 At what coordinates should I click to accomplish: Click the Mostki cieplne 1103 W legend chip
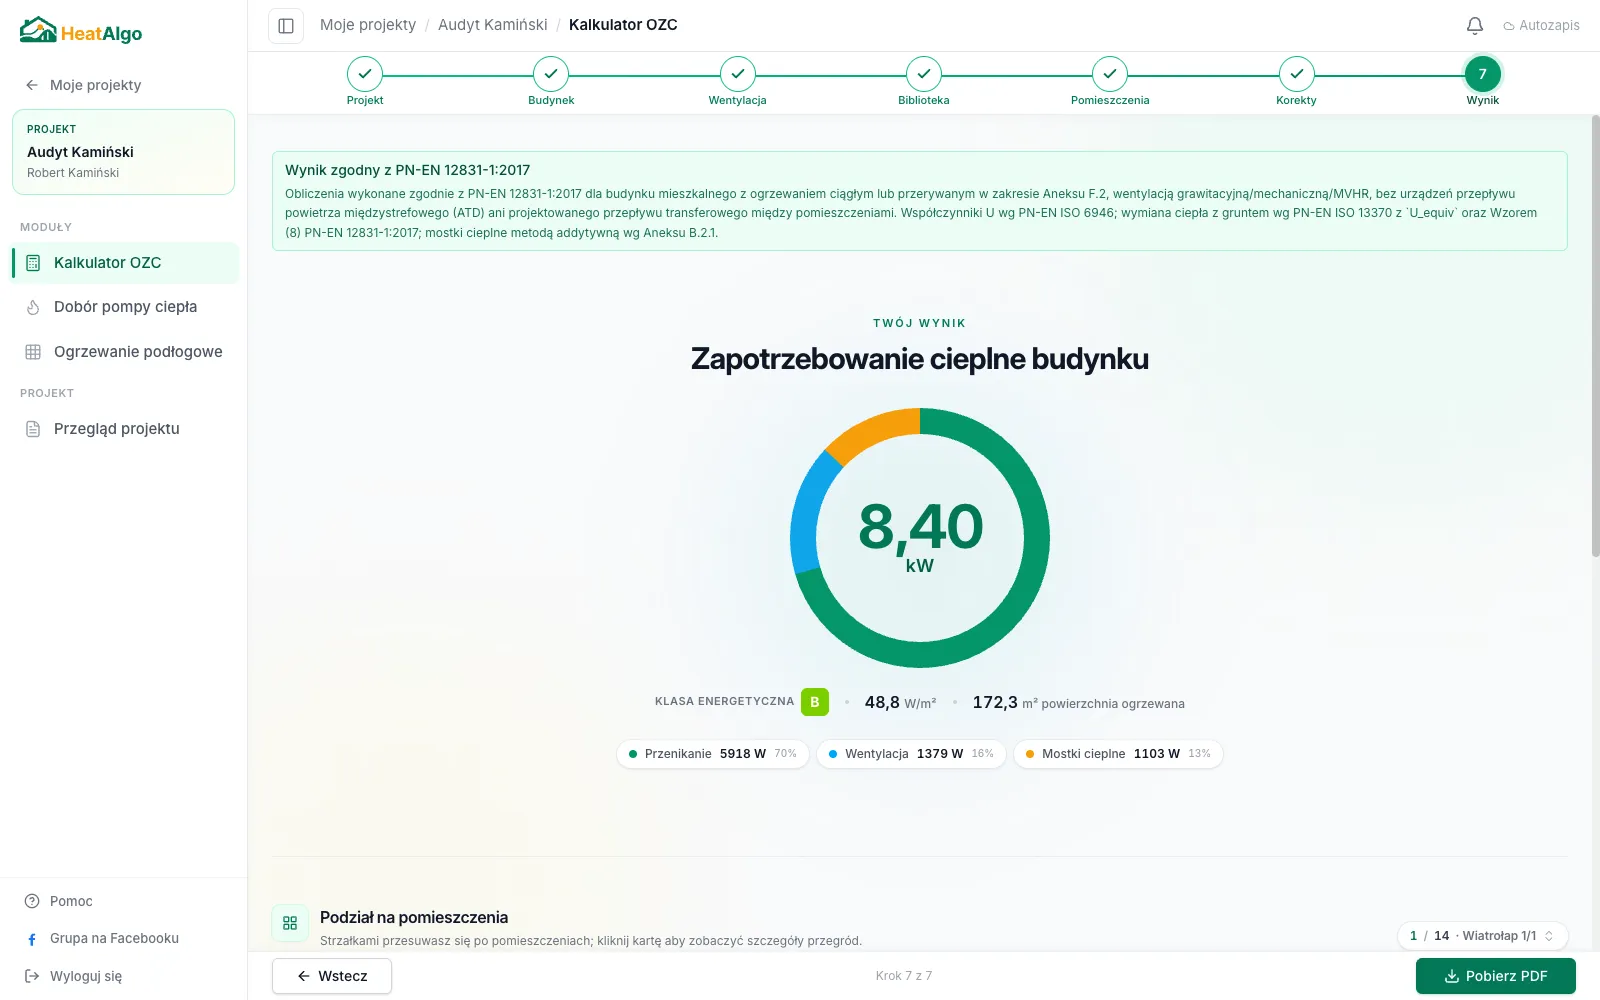[1118, 754]
